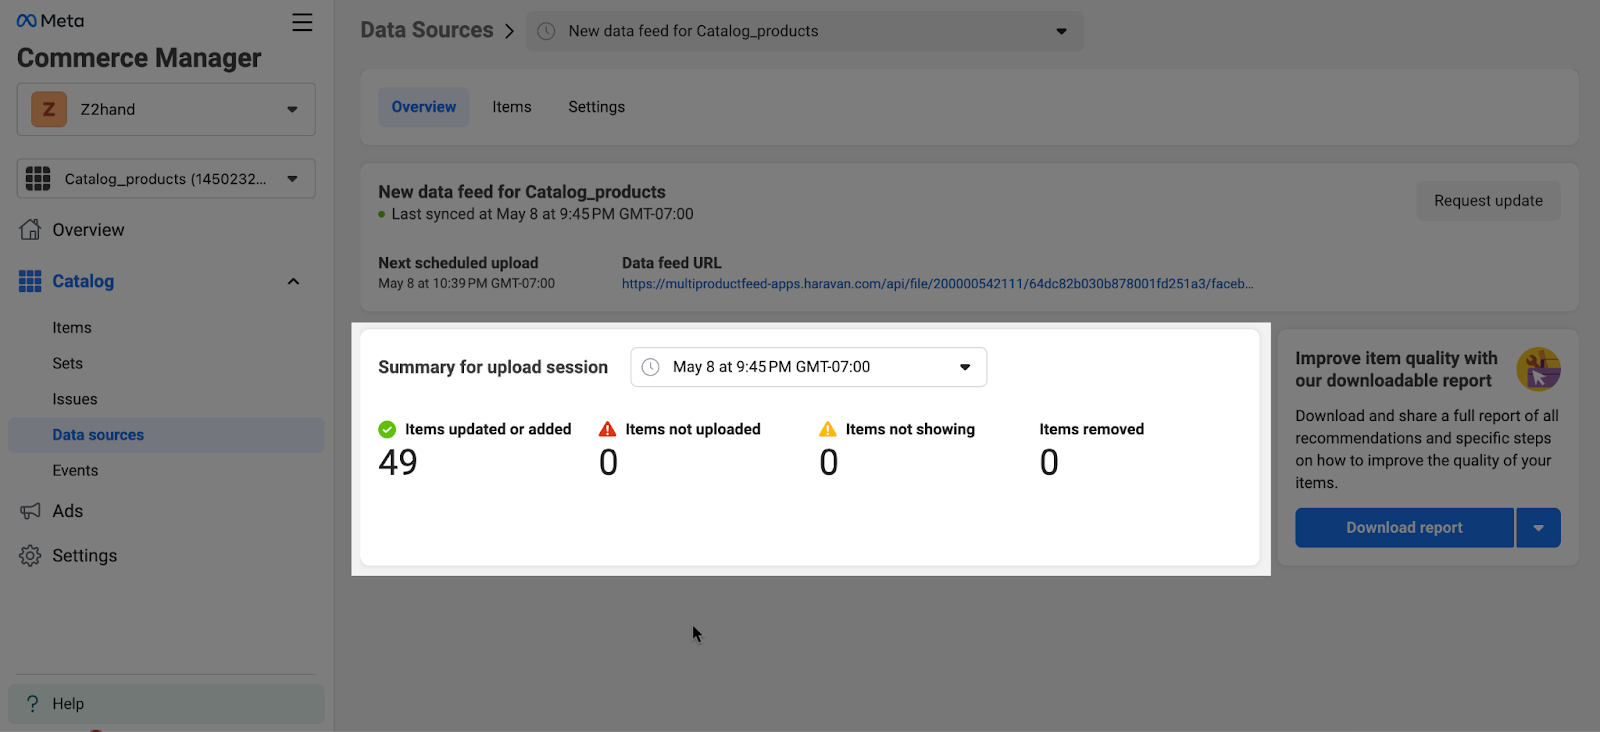
Task: Expand the Download report arrow options
Action: coord(1538,528)
